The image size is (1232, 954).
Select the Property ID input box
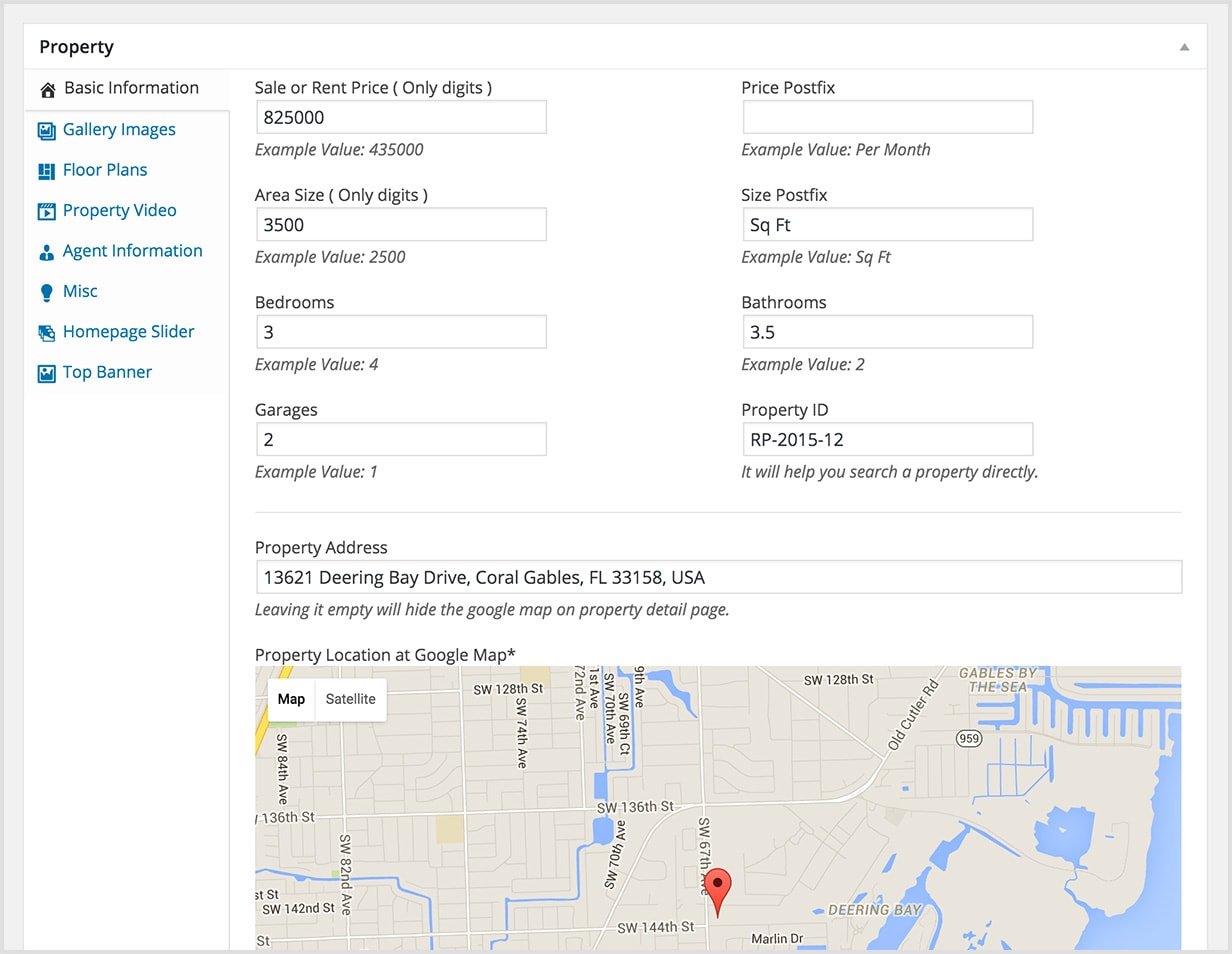pos(887,439)
